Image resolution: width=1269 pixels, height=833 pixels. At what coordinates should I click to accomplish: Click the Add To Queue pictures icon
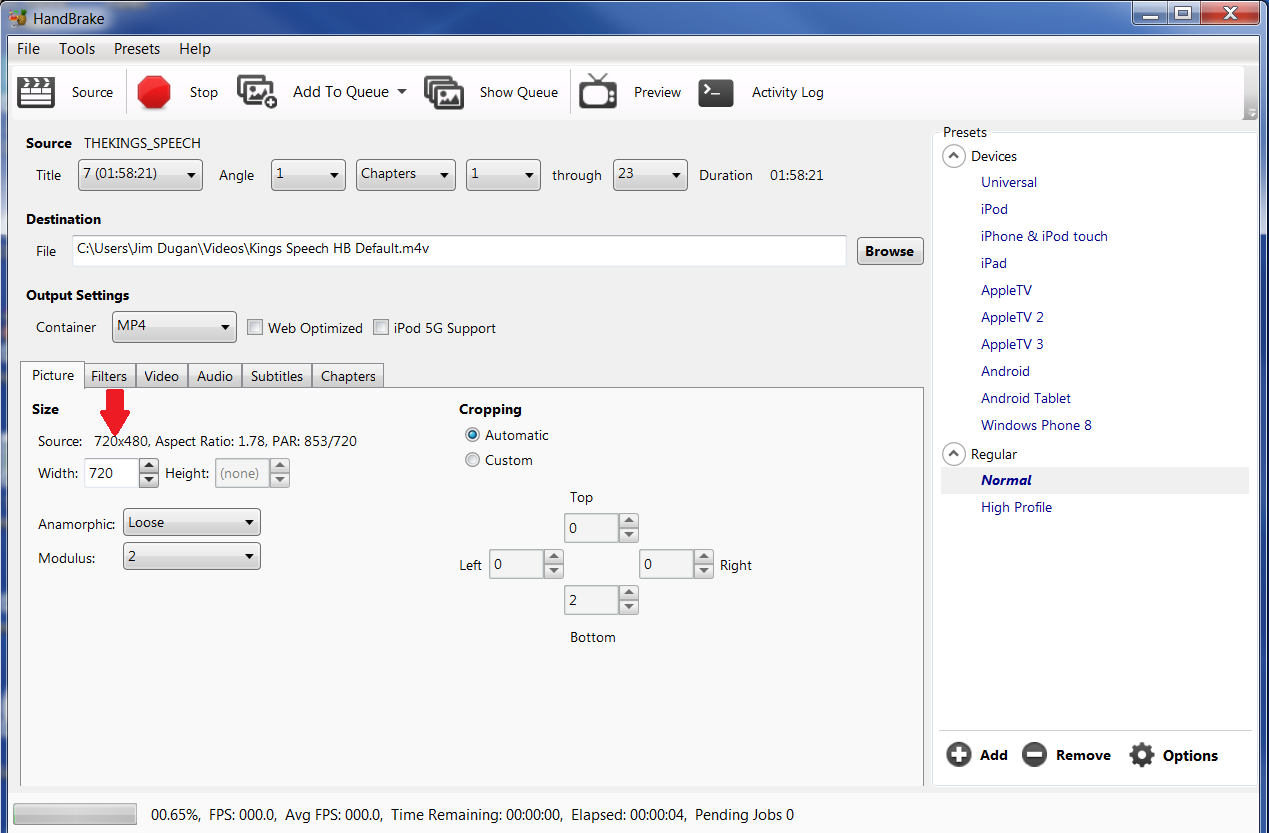(x=256, y=91)
